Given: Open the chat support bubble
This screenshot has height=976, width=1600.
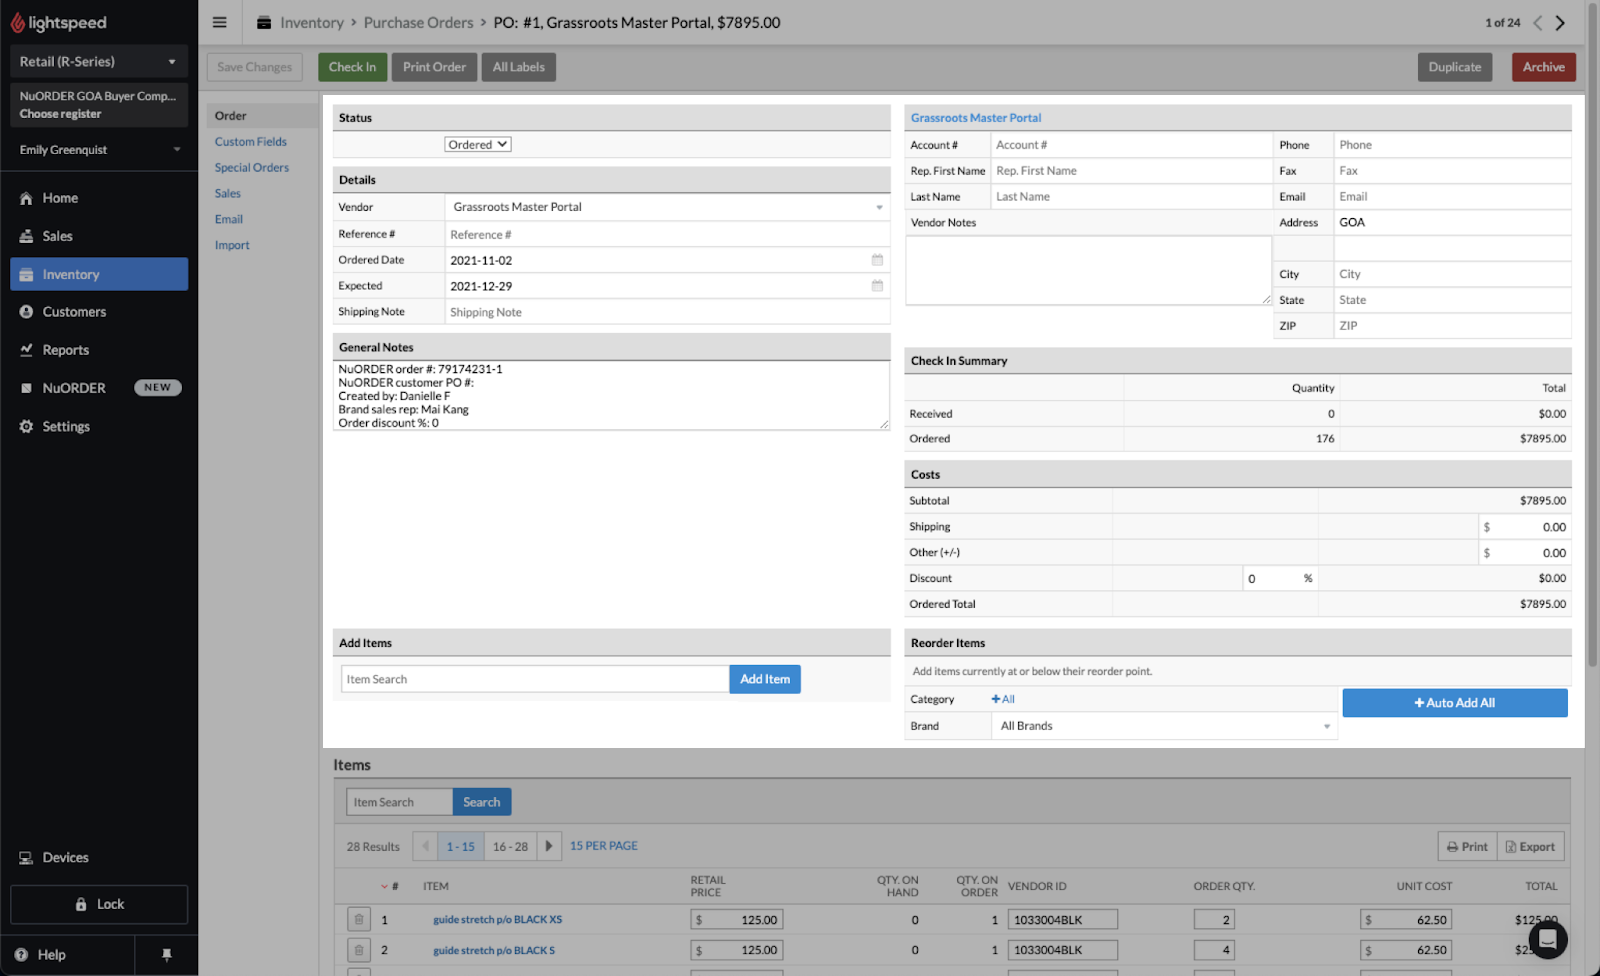Looking at the screenshot, I should 1547,939.
